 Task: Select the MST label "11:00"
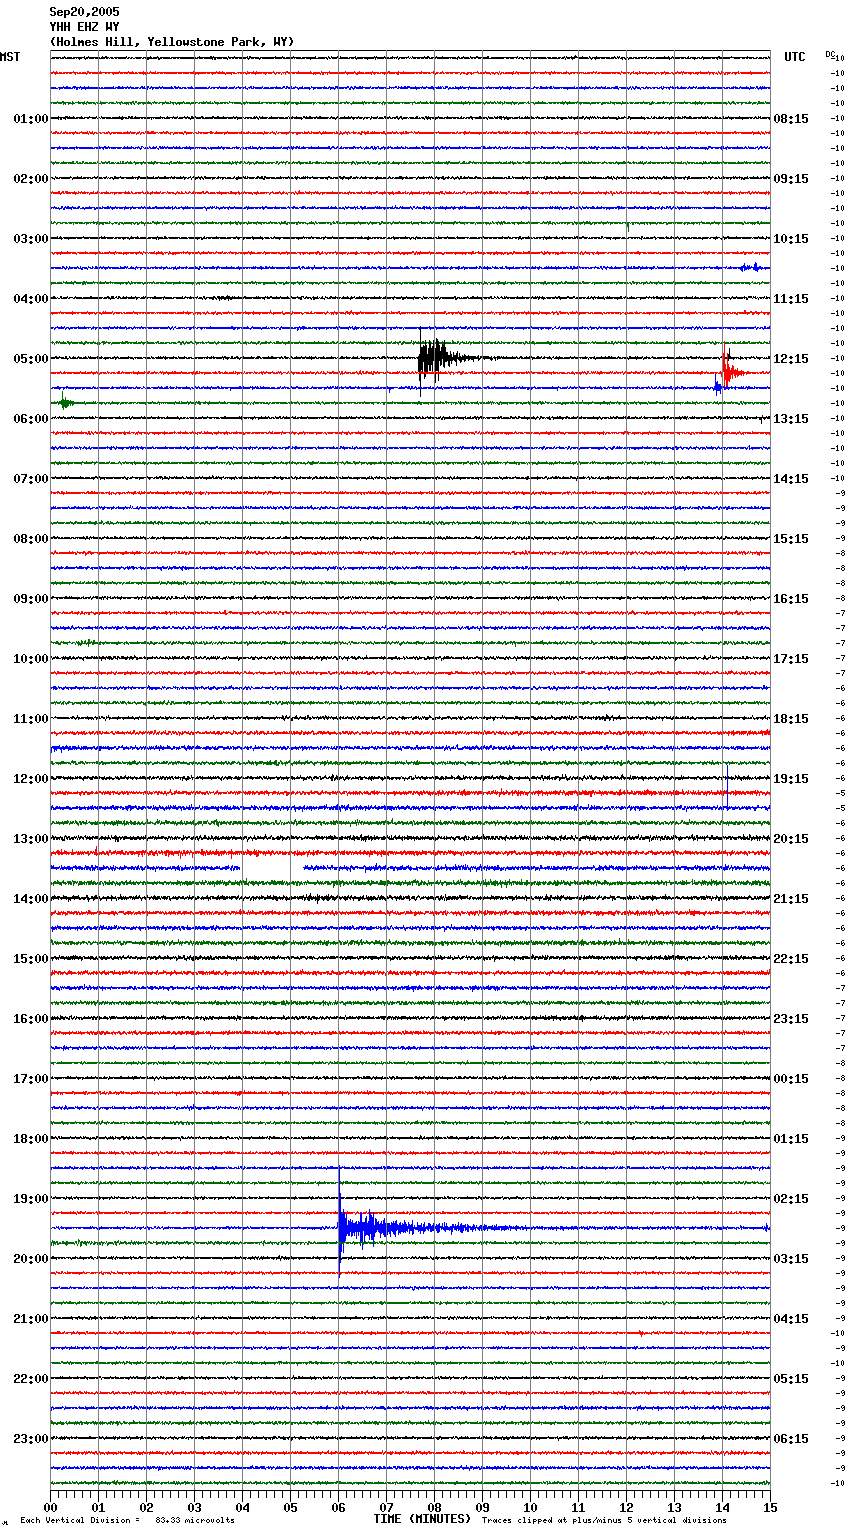pos(31,719)
